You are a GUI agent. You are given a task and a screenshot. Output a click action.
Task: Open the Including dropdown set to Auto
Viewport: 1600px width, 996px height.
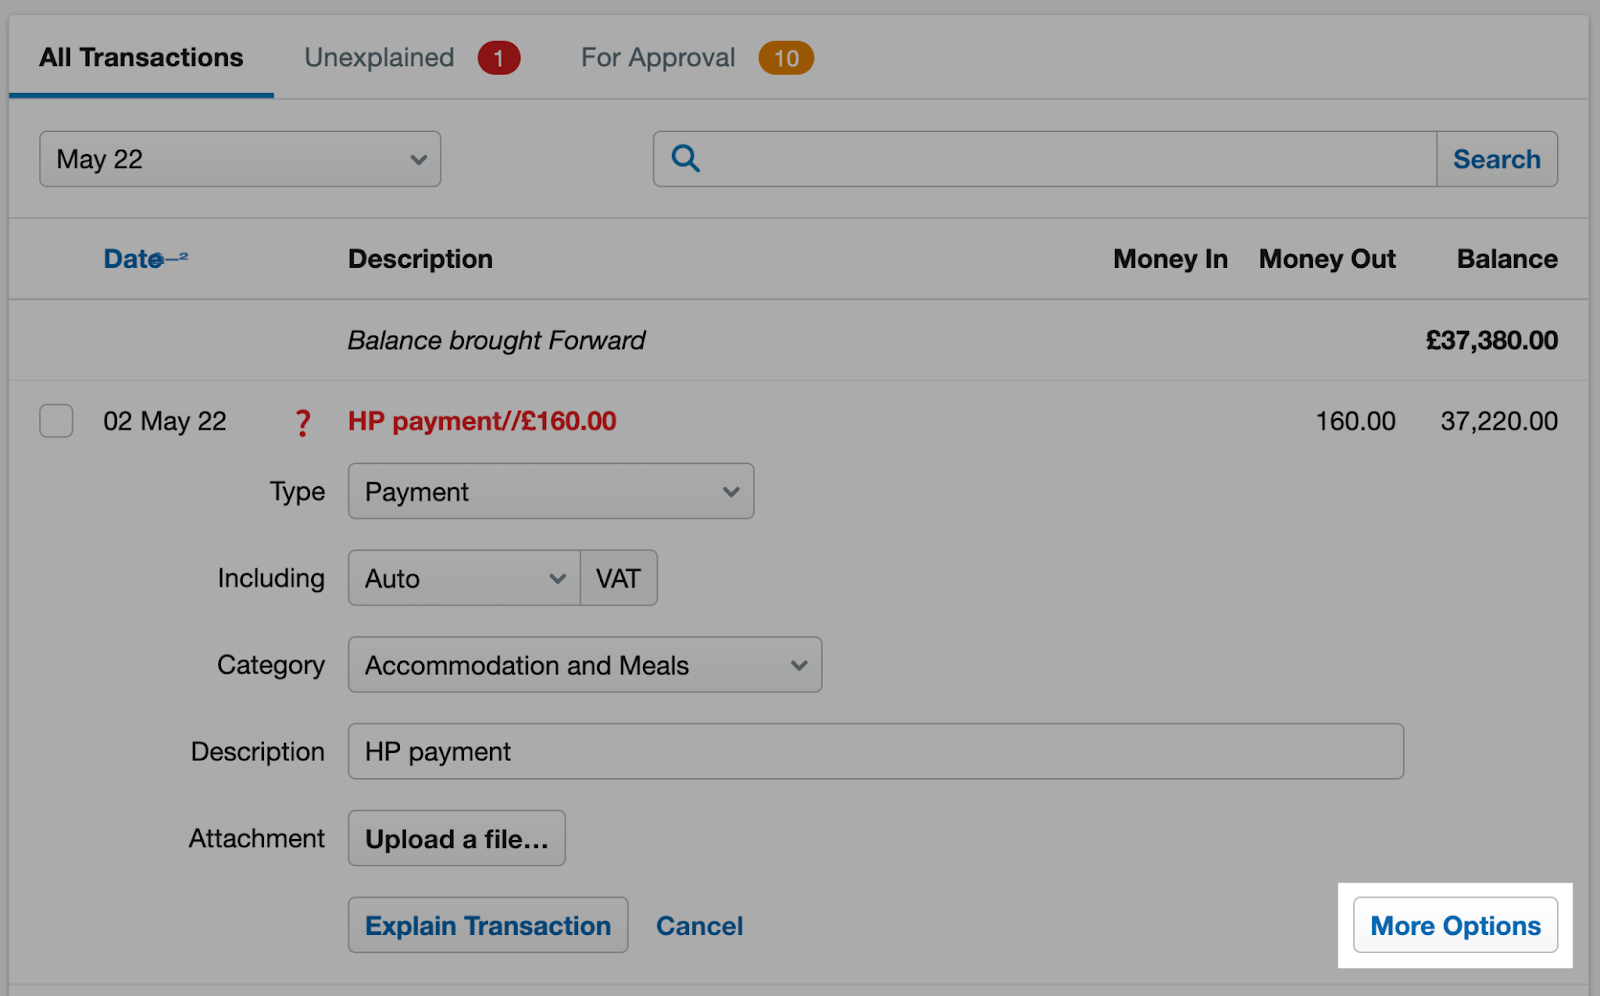point(463,578)
